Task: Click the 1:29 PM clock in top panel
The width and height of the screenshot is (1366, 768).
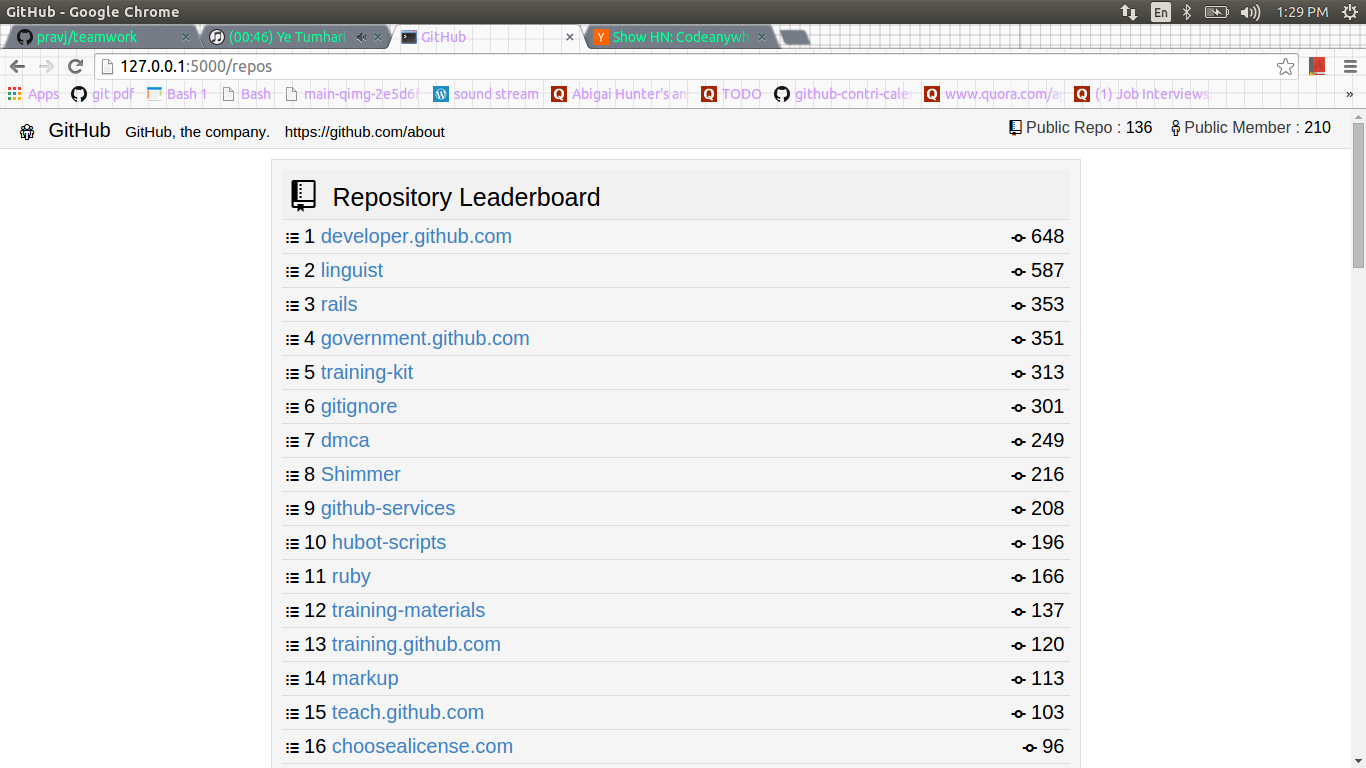Action: (1302, 12)
